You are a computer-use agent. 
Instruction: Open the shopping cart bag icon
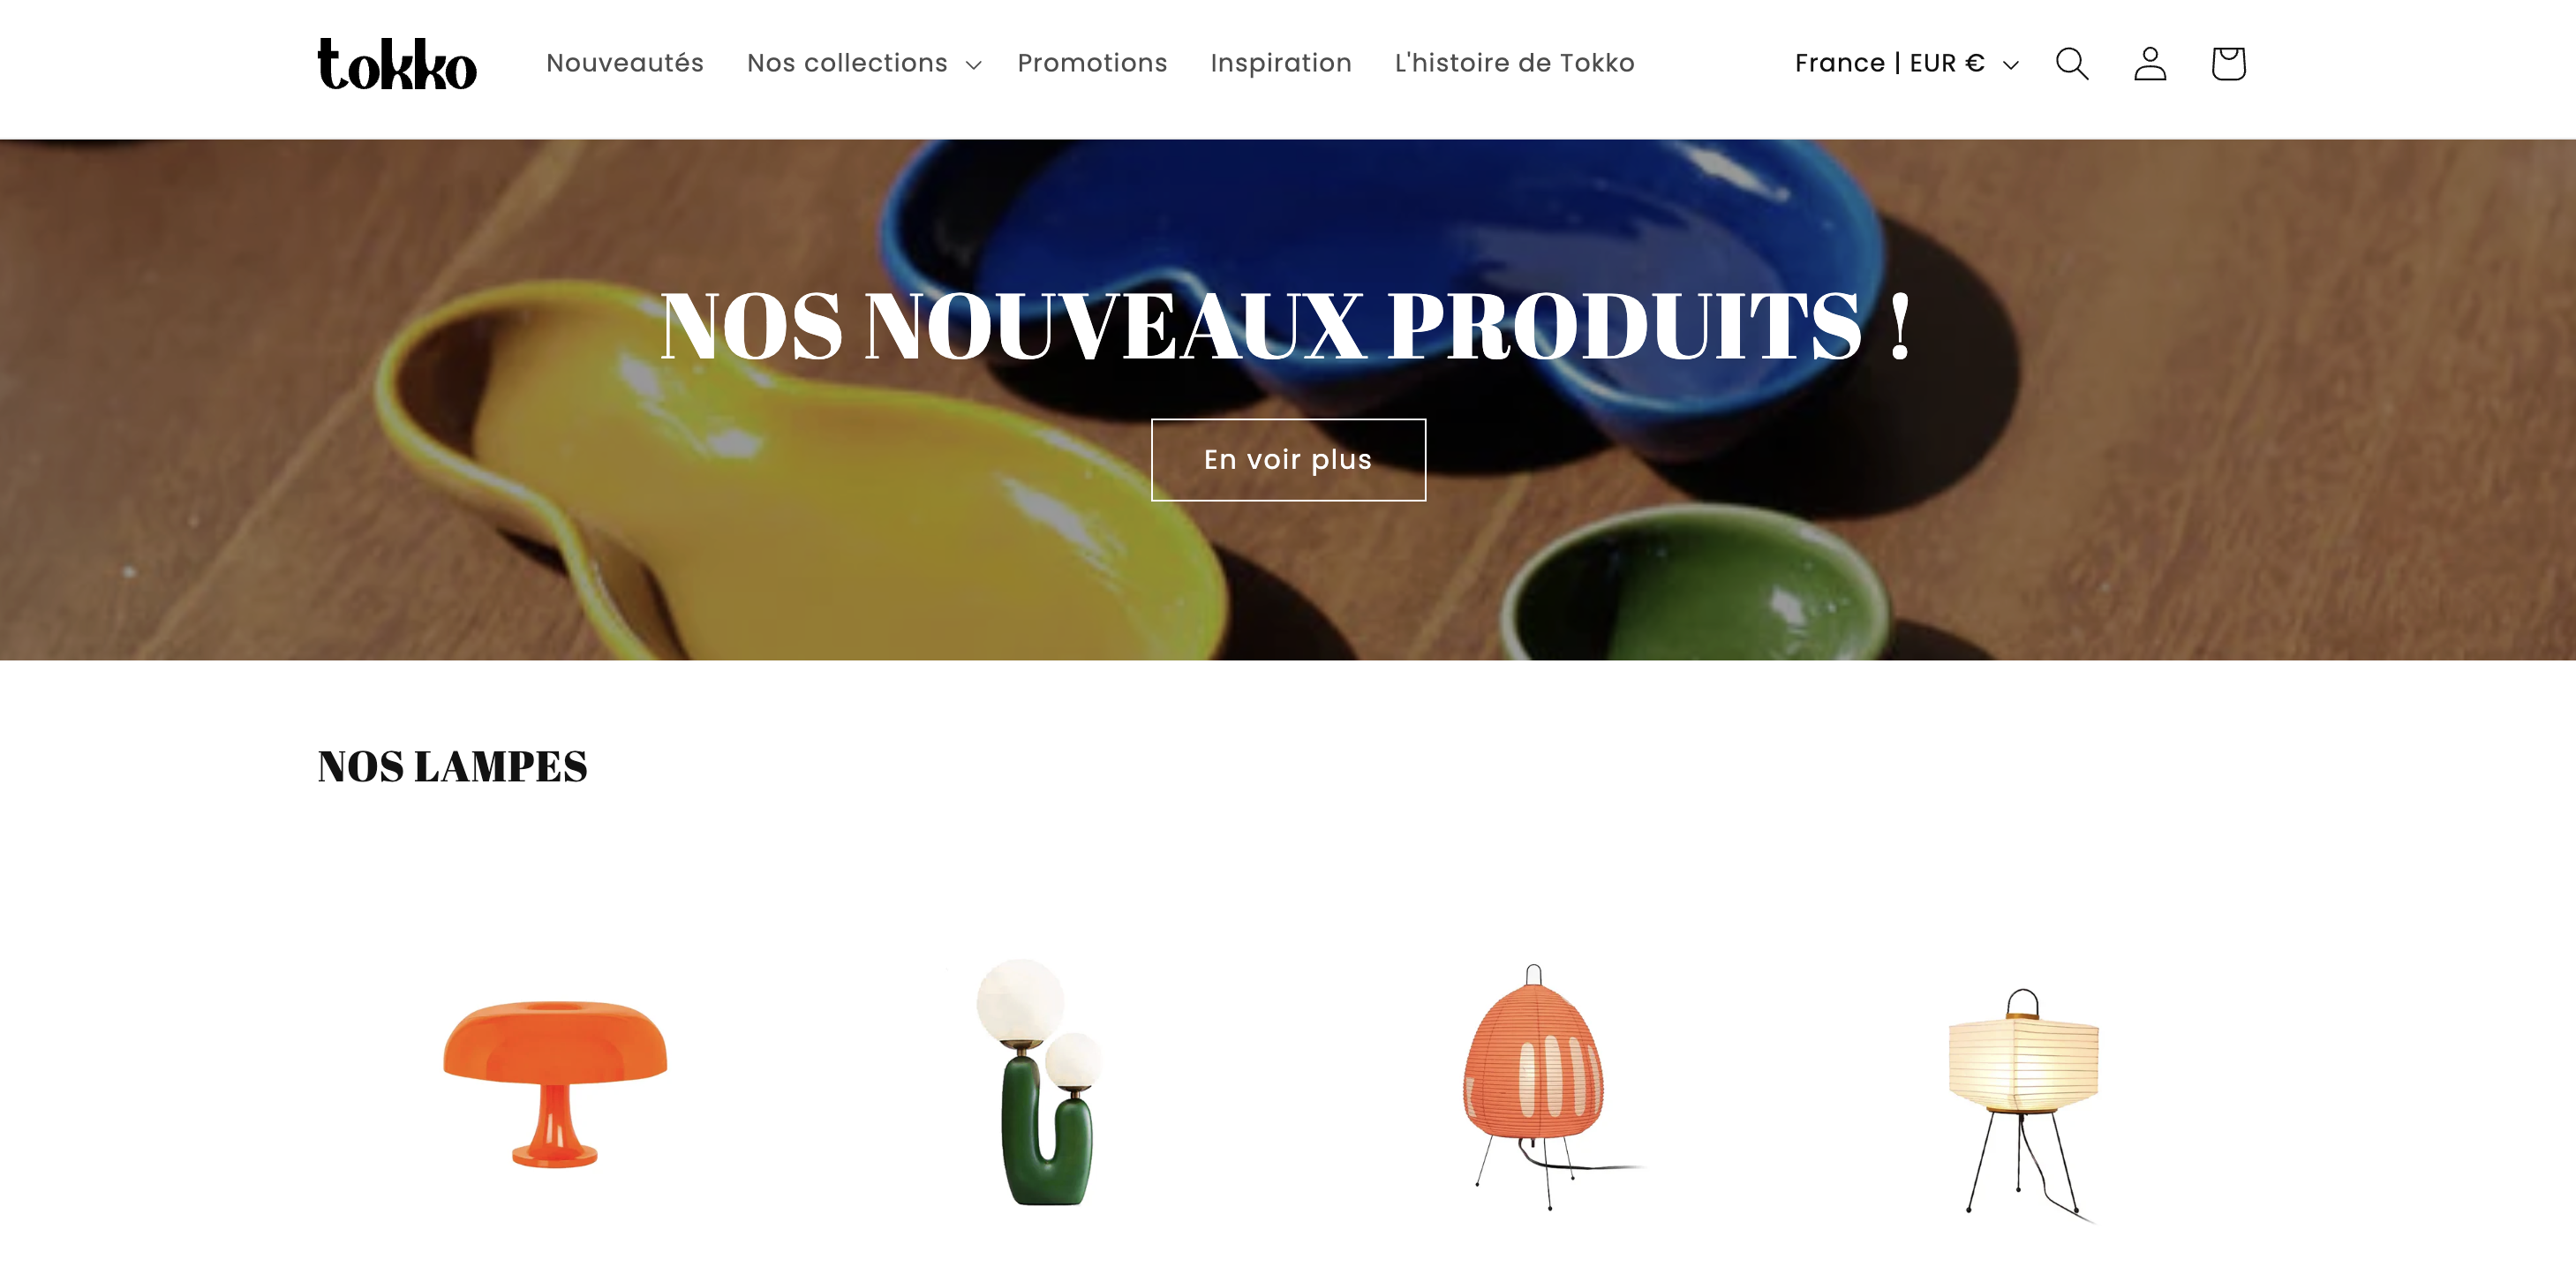[2228, 64]
